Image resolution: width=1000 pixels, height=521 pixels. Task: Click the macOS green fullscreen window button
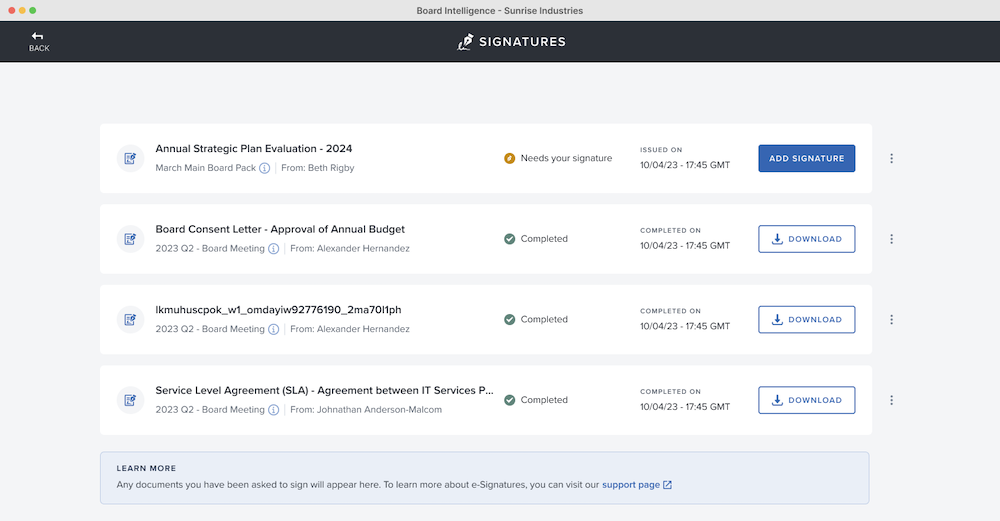click(33, 10)
